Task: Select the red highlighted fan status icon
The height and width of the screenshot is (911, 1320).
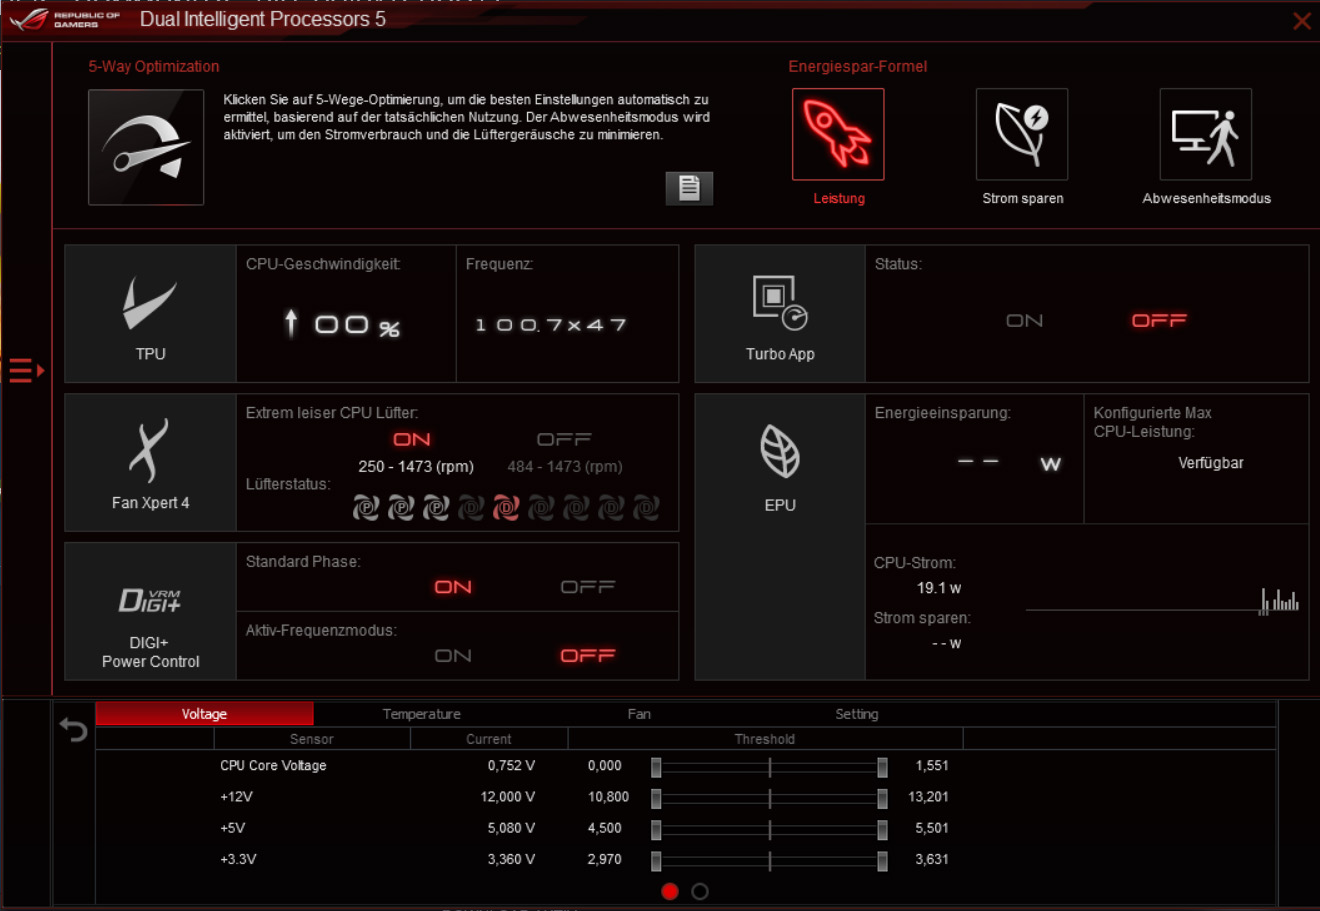Action: [x=506, y=508]
